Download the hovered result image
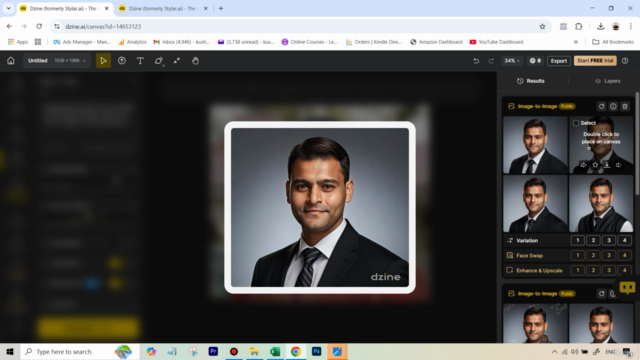 click(607, 165)
